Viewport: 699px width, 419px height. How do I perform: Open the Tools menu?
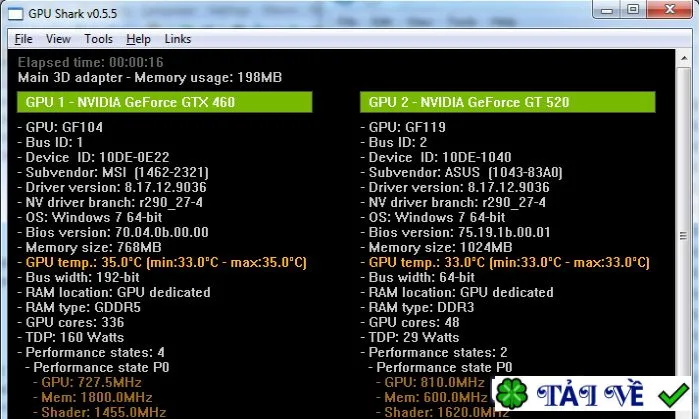99,39
